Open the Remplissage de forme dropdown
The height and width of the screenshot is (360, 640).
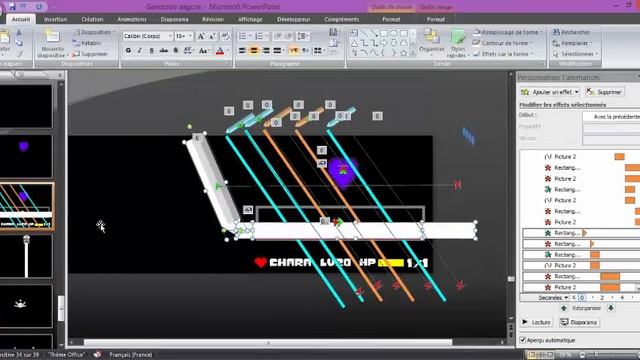click(508, 32)
